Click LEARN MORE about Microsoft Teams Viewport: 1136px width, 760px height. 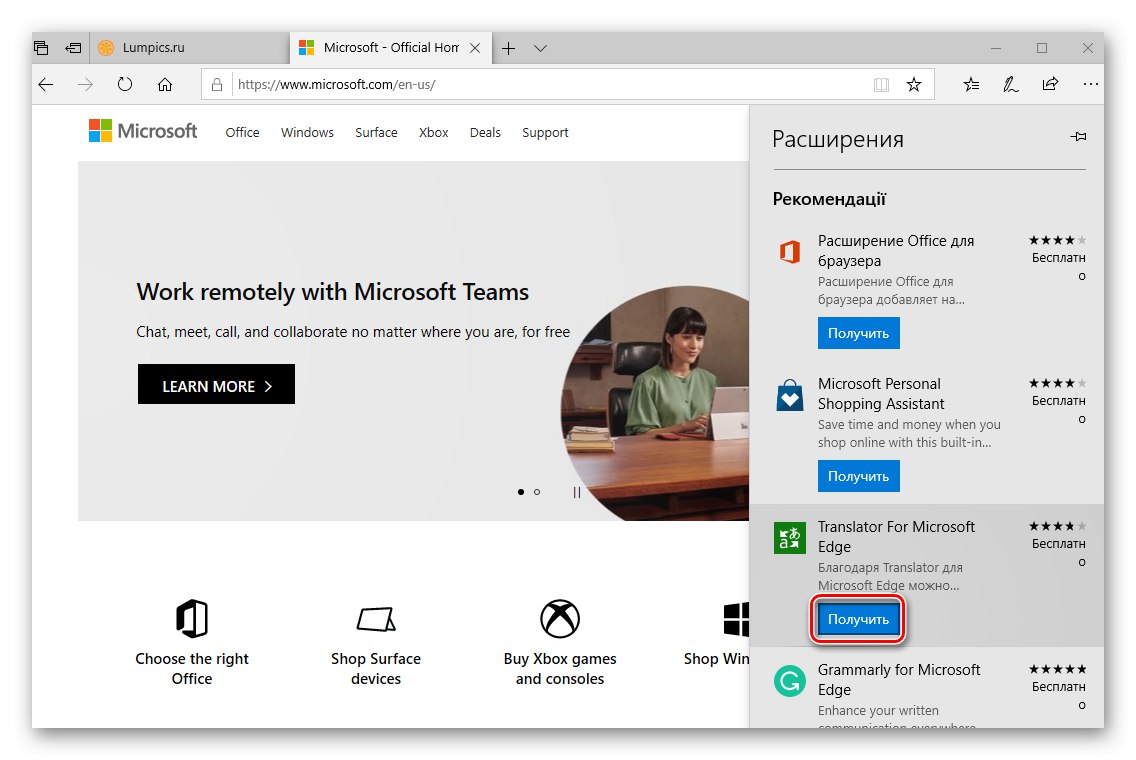point(216,384)
